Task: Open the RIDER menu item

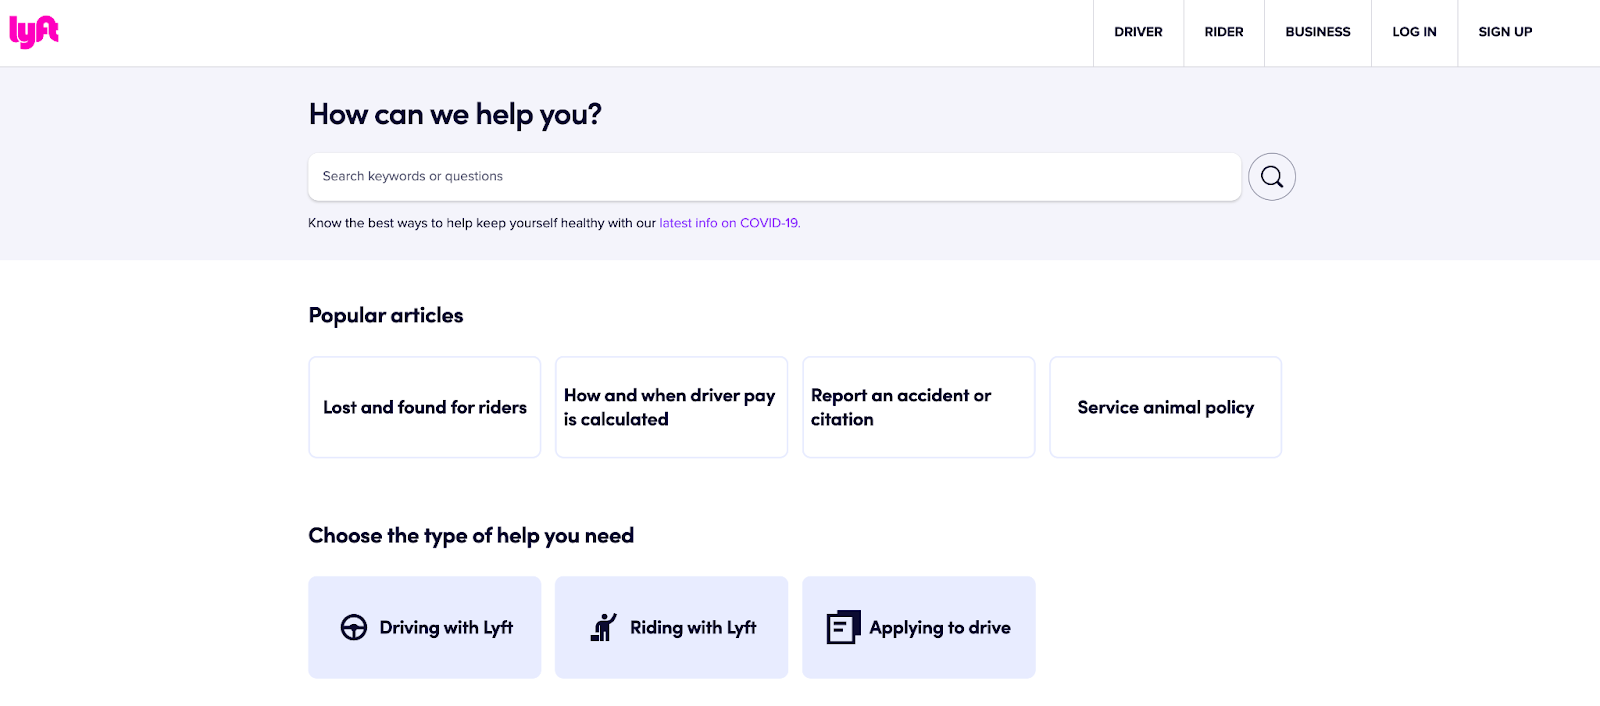Action: [x=1224, y=32]
